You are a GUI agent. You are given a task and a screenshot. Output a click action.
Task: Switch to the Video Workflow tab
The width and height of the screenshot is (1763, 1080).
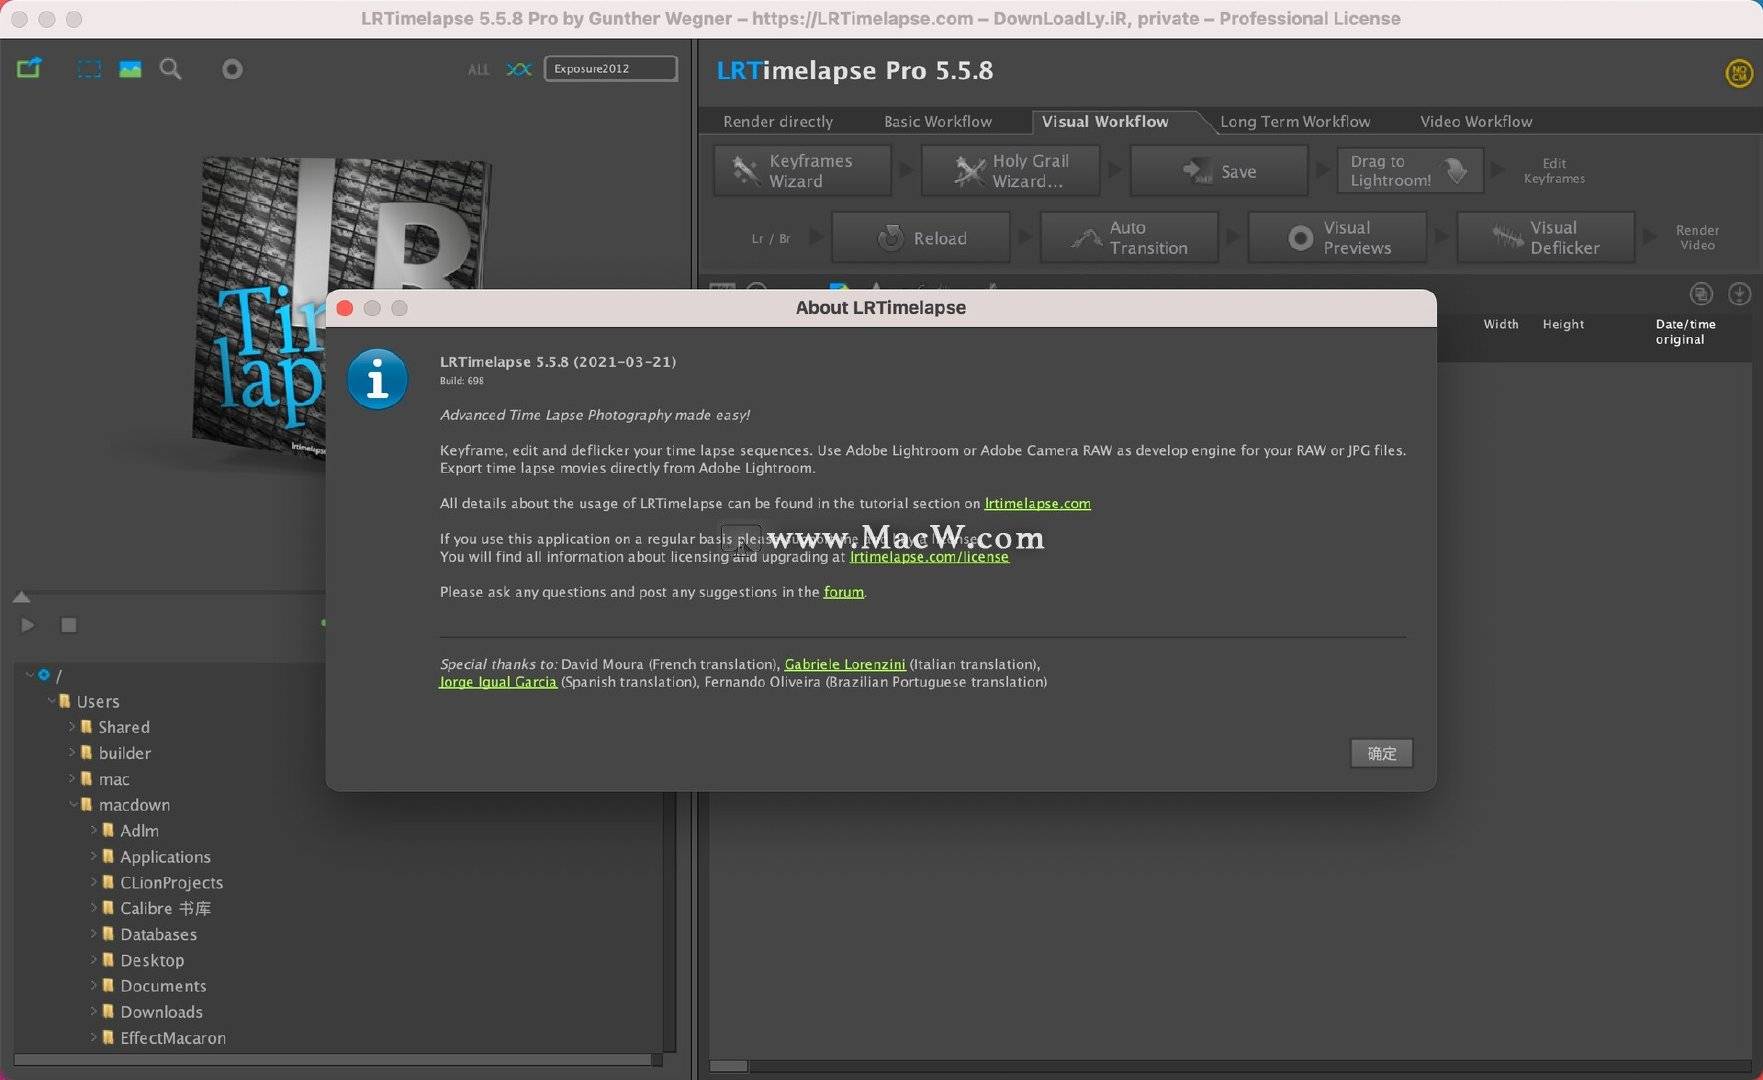[1476, 121]
